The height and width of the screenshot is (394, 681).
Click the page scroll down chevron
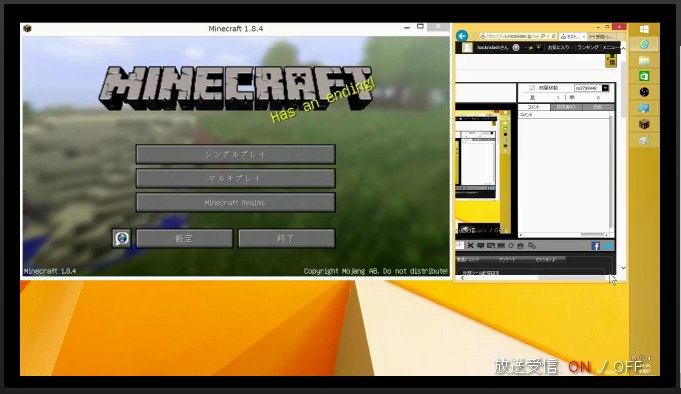point(623,268)
